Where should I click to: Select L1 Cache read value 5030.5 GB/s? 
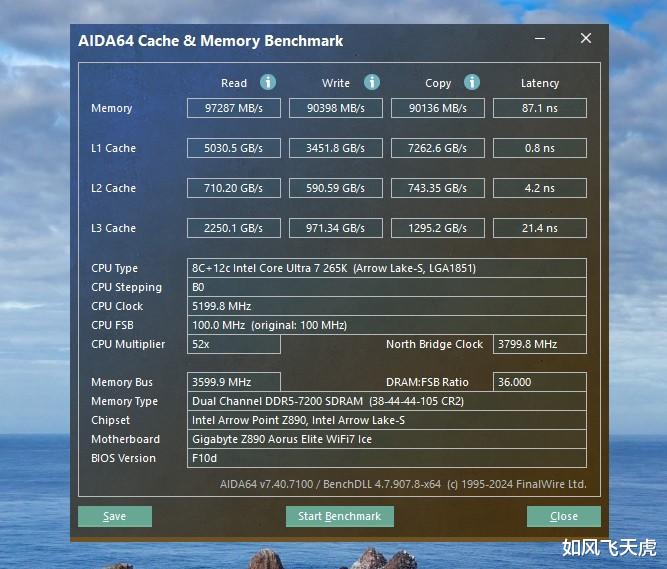[234, 148]
